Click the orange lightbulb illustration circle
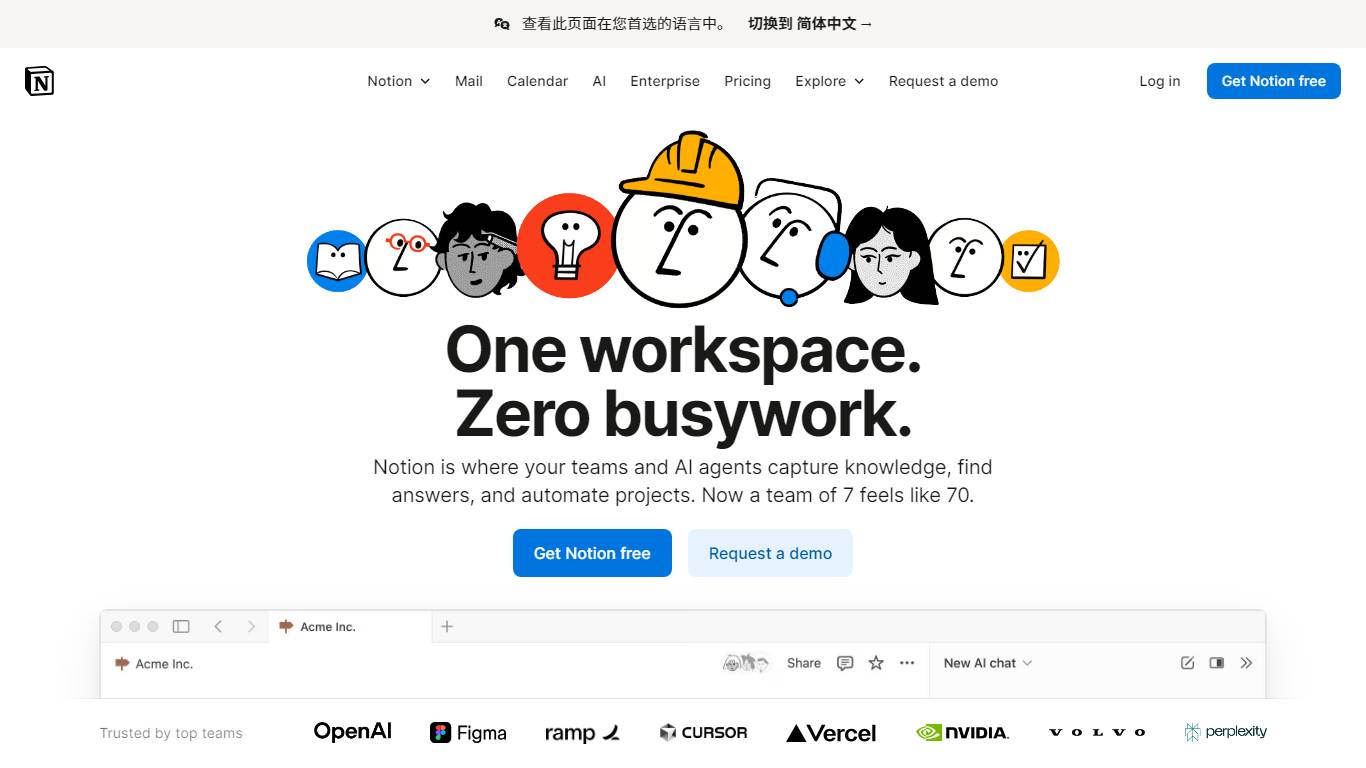The image size is (1366, 768). [568, 246]
